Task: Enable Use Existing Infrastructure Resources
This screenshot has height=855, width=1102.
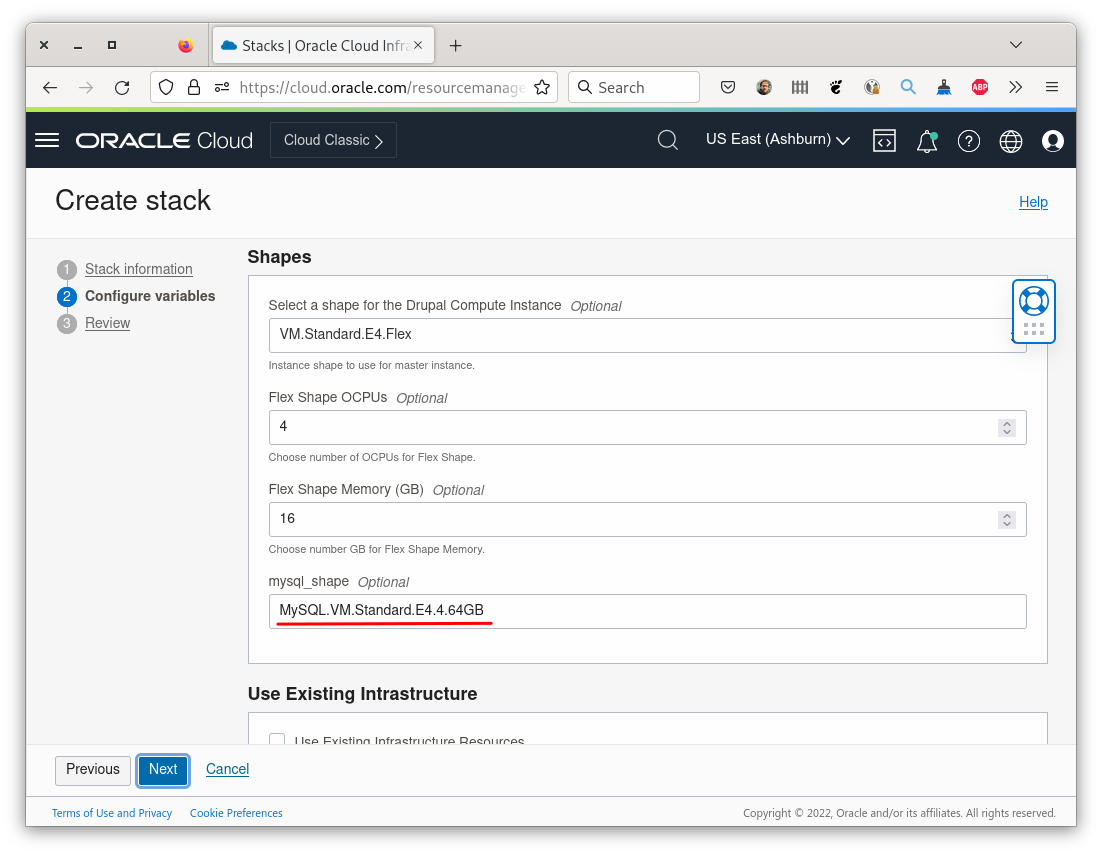Action: point(277,740)
